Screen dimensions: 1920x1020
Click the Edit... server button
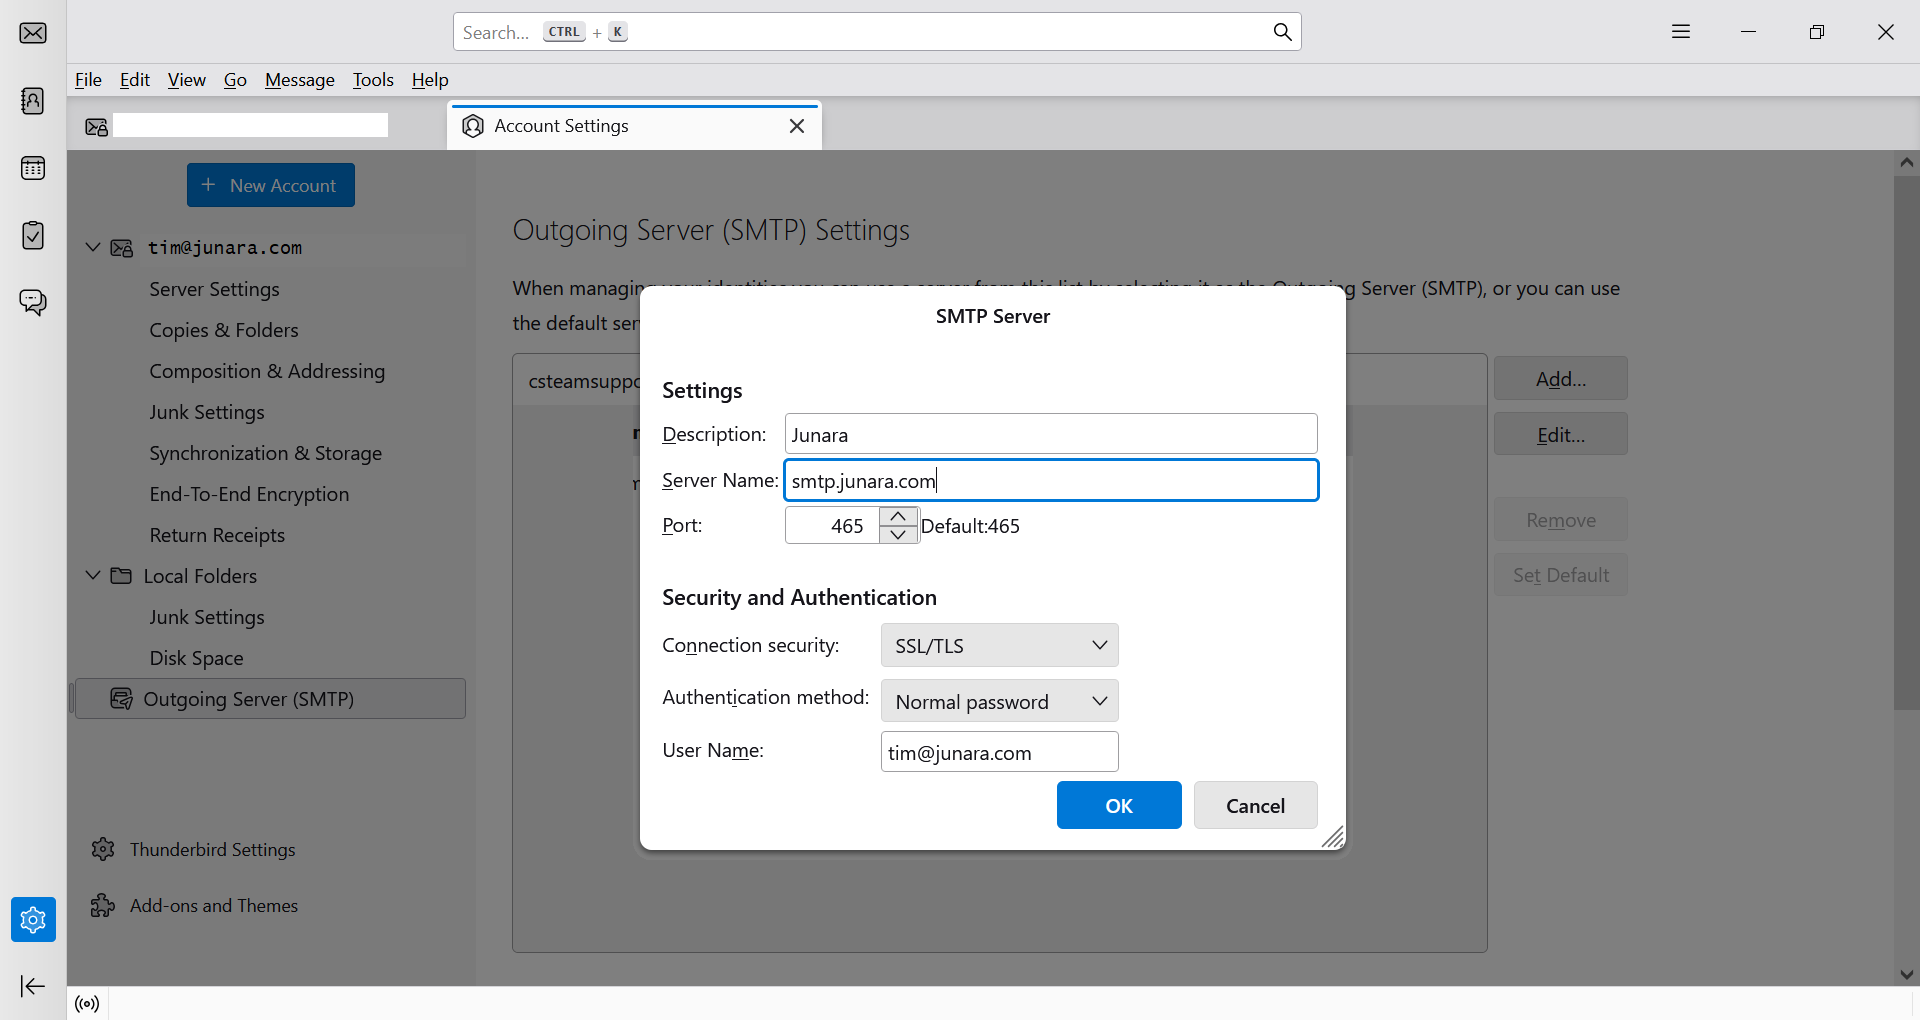[1561, 434]
